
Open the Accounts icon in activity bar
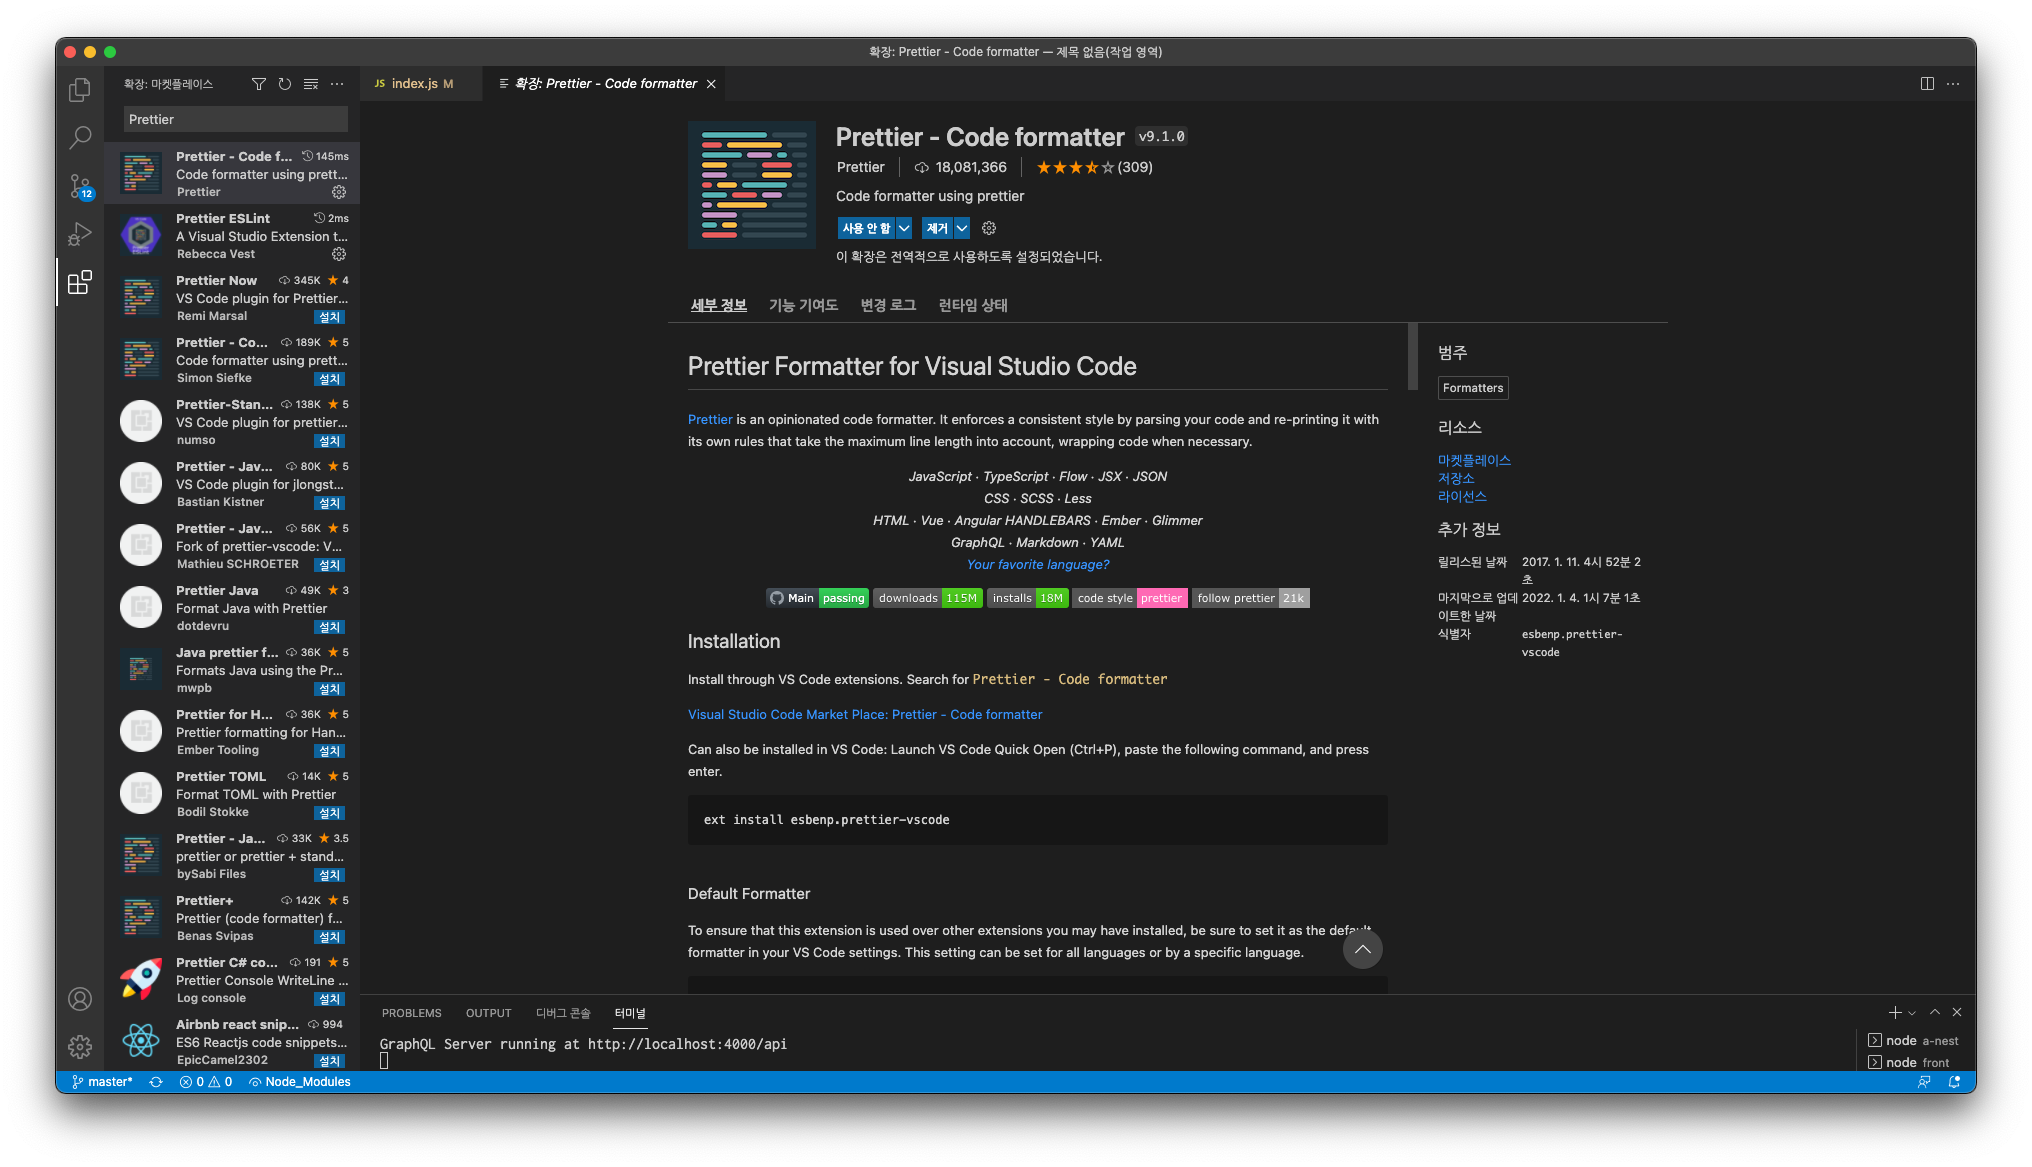tap(80, 999)
